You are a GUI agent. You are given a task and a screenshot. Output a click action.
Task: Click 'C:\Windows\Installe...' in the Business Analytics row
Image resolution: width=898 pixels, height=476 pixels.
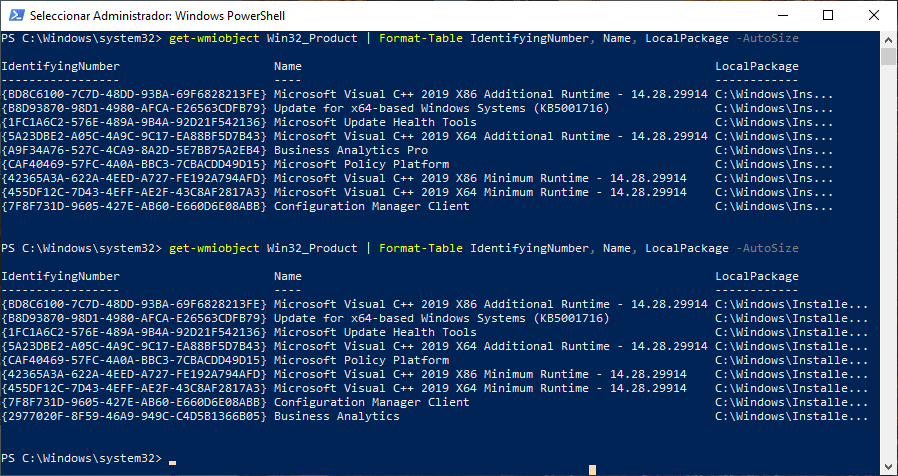pyautogui.click(x=792, y=416)
